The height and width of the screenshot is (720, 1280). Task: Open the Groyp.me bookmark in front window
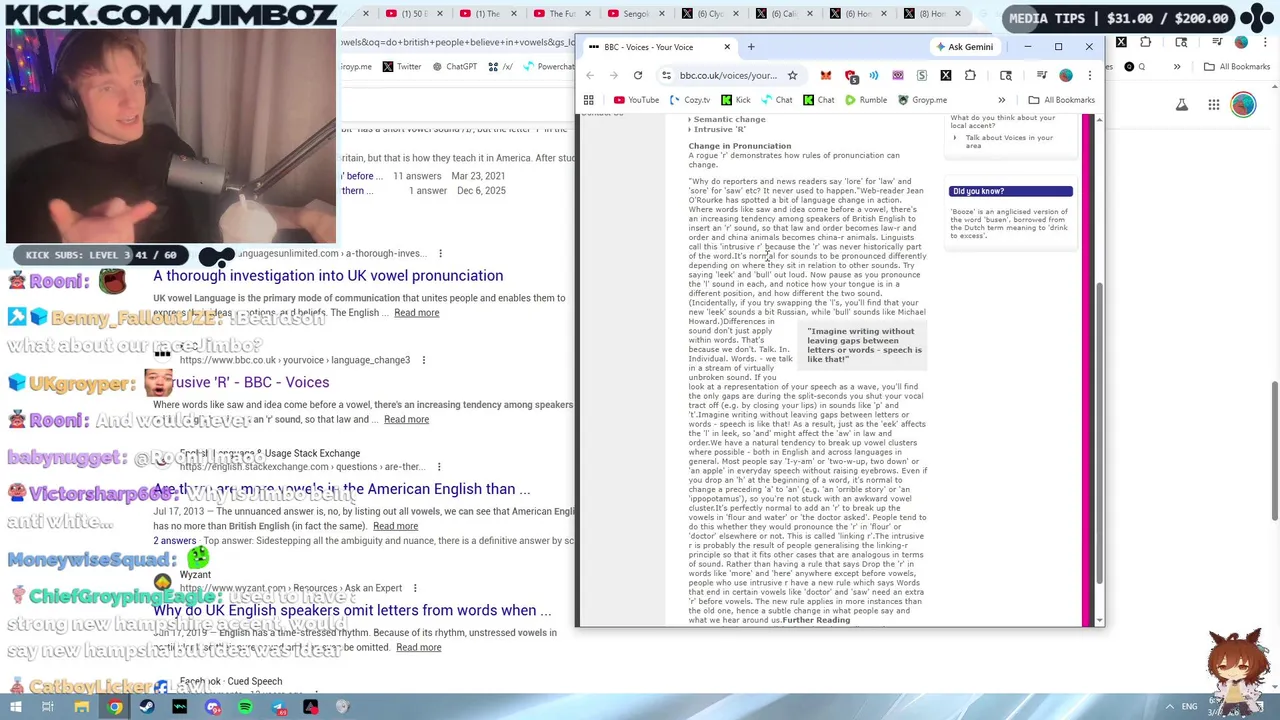[x=922, y=100]
